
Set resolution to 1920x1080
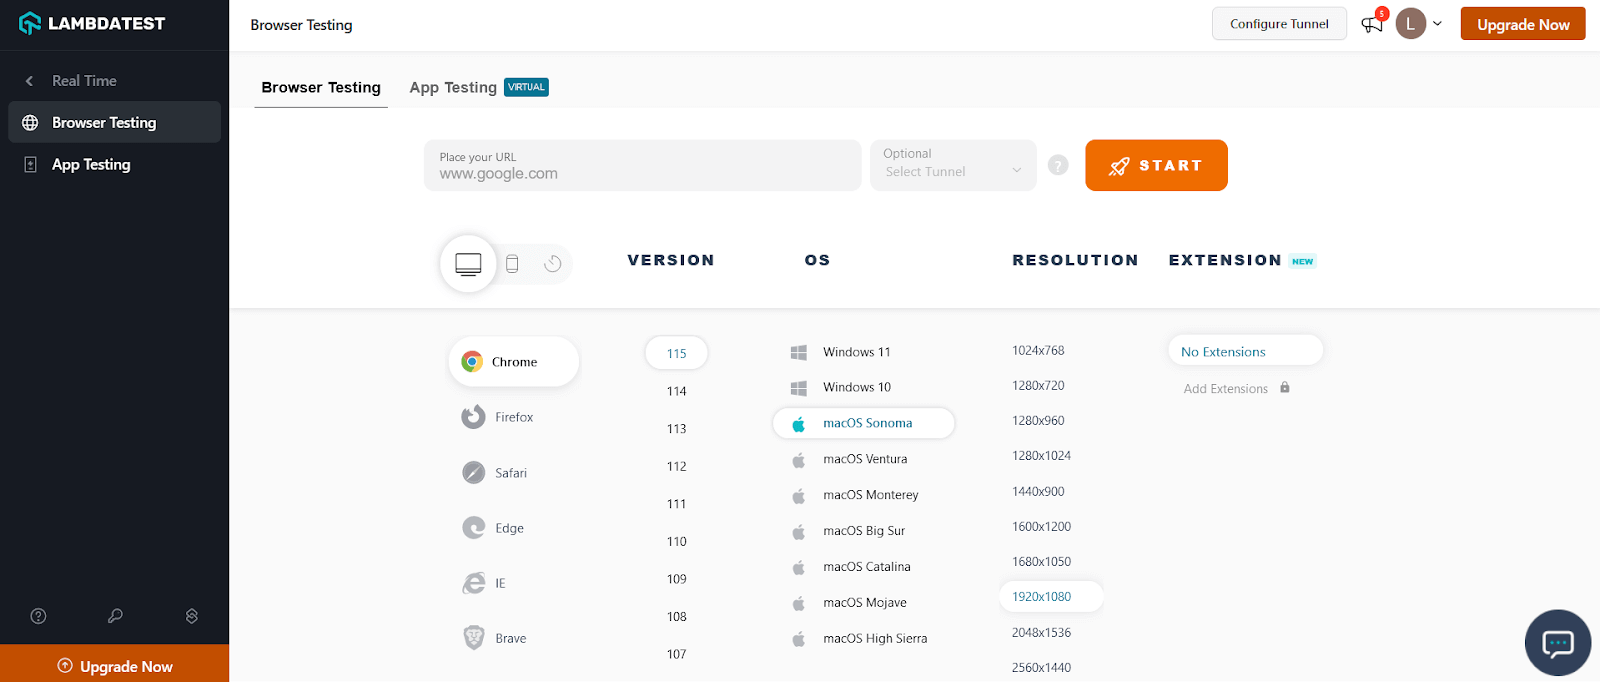(1051, 597)
